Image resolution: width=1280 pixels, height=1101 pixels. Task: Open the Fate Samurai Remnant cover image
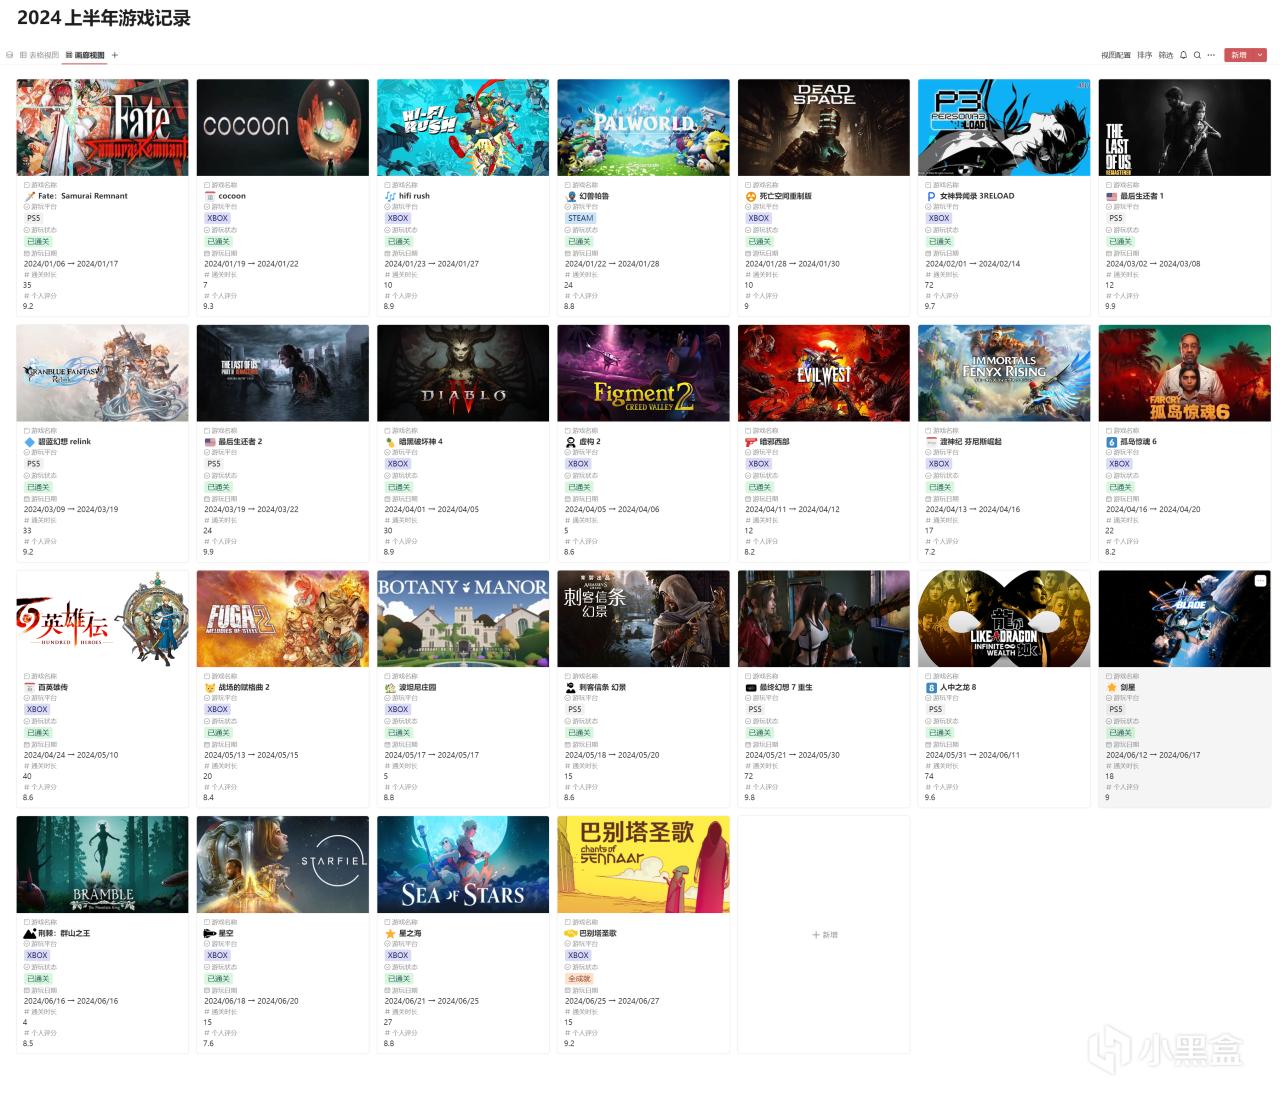(x=102, y=128)
